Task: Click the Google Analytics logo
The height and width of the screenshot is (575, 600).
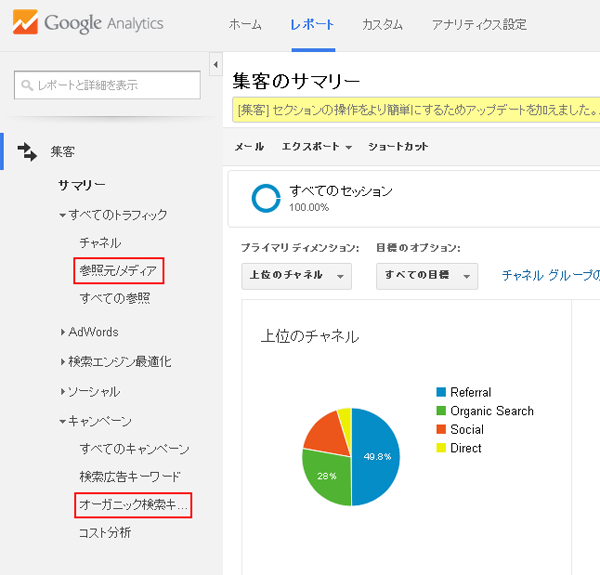Action: click(90, 24)
